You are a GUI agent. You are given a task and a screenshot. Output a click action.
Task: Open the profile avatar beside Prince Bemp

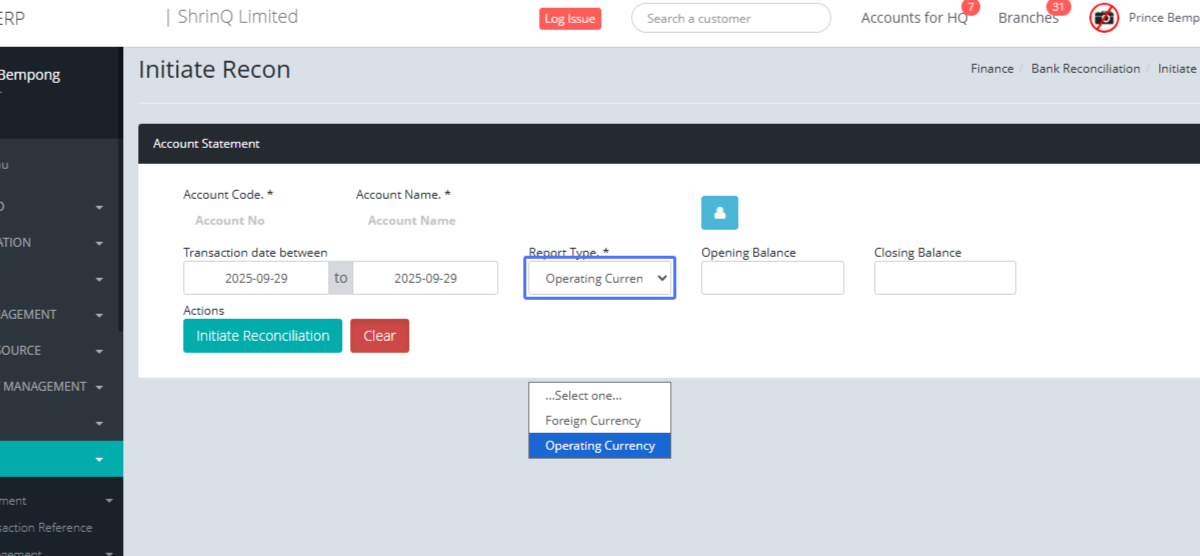click(1104, 18)
